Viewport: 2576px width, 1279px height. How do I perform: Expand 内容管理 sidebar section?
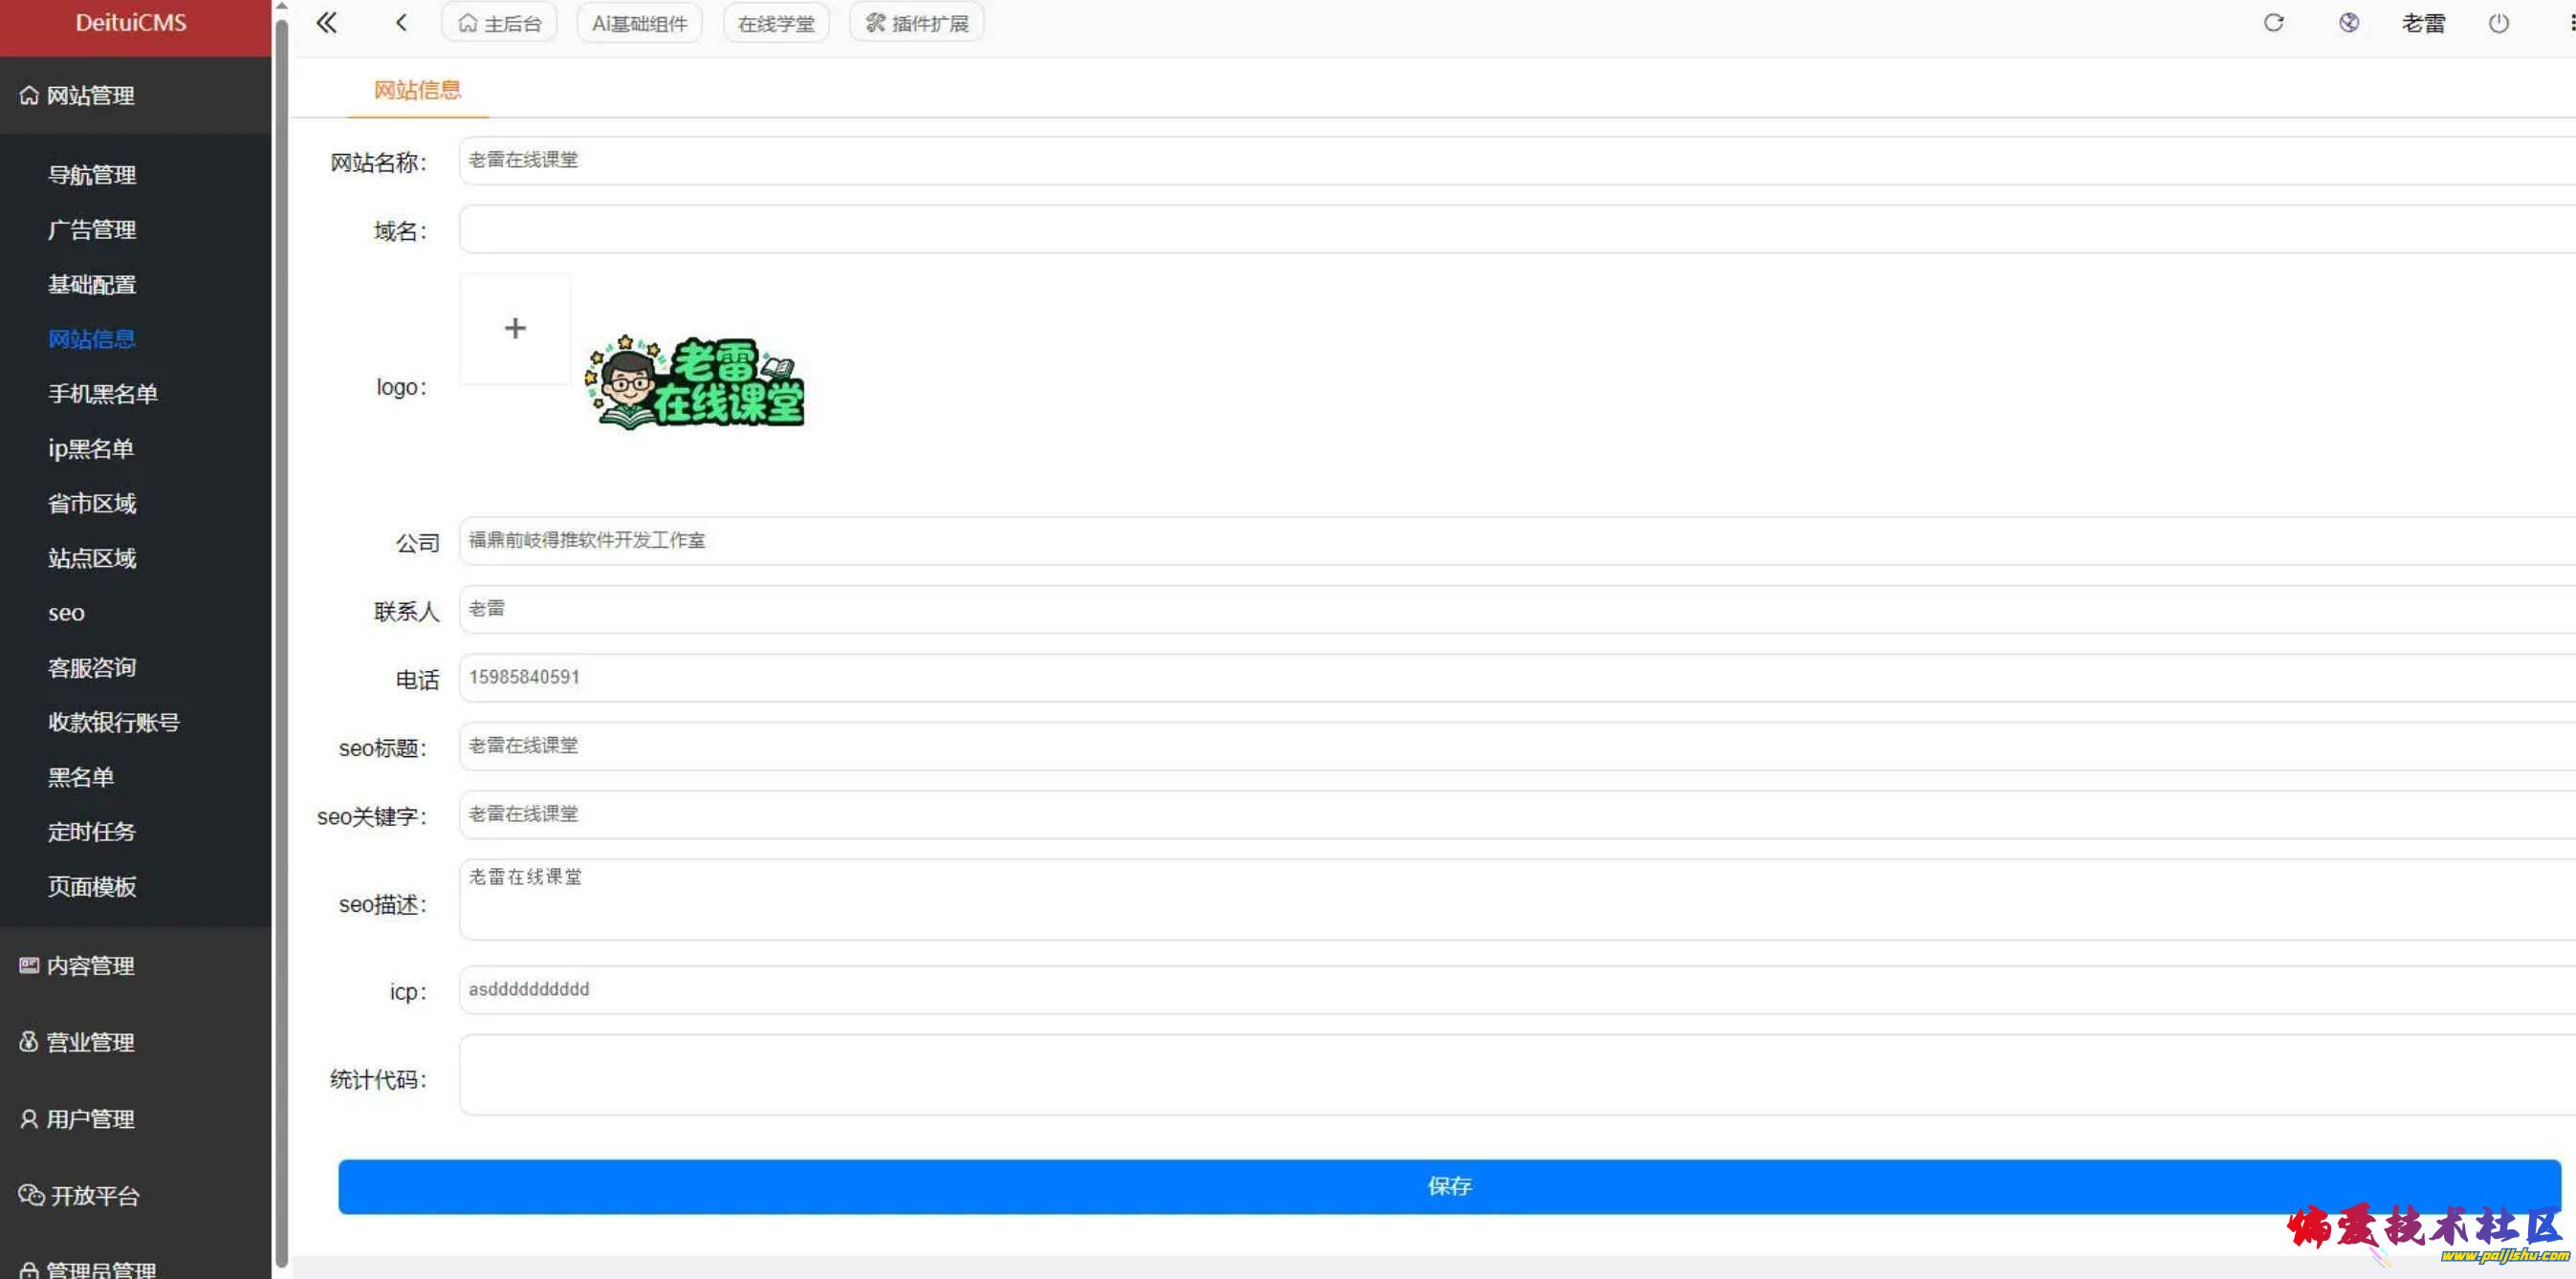(90, 965)
